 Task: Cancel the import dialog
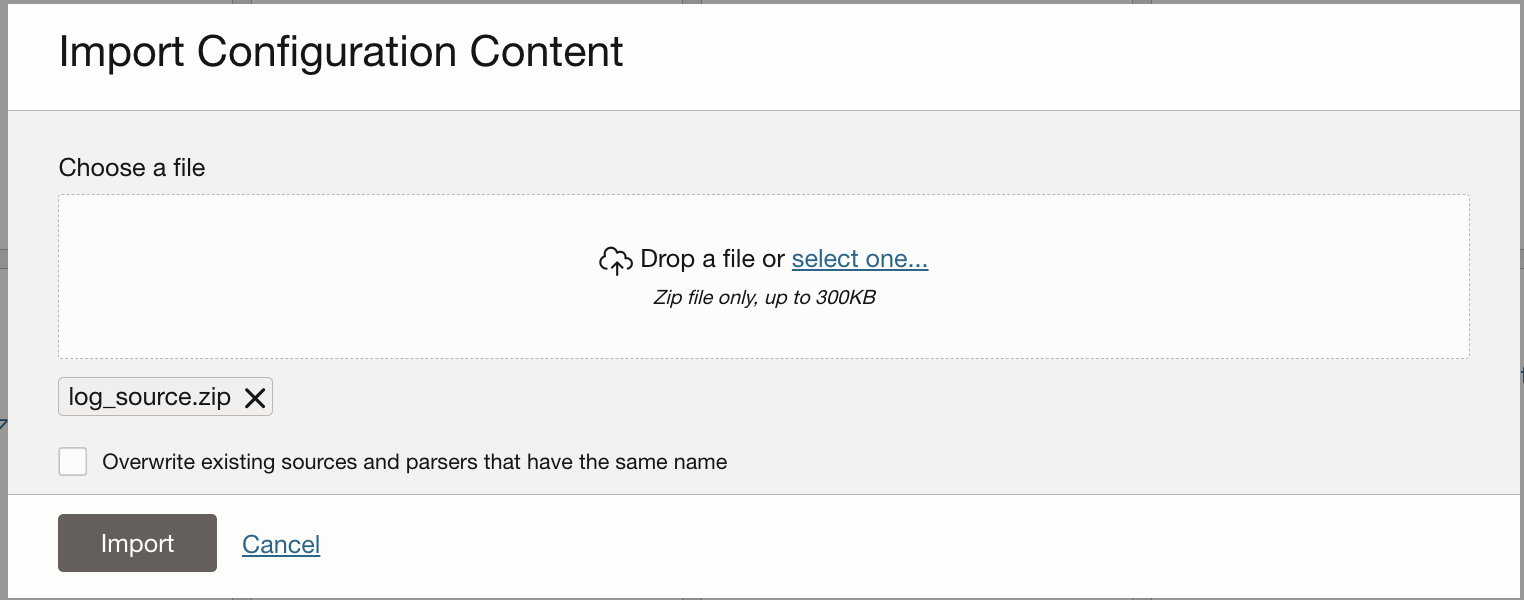[281, 544]
